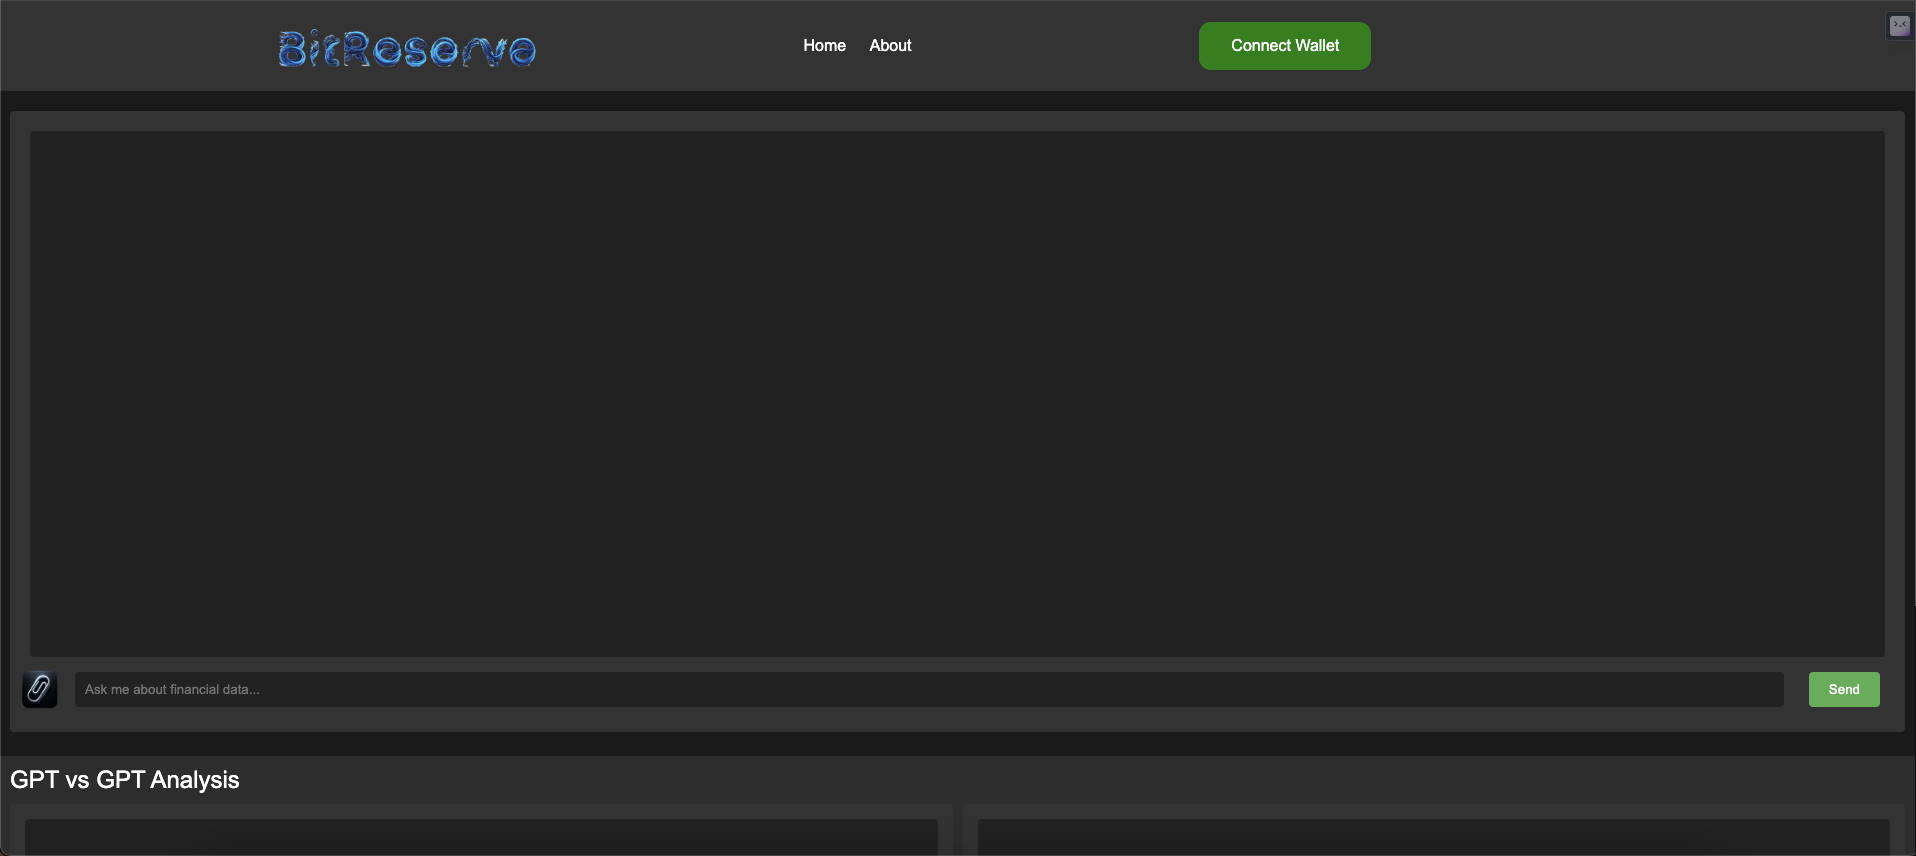Go to the About page
Viewport: 1916px width, 856px height.
click(890, 46)
